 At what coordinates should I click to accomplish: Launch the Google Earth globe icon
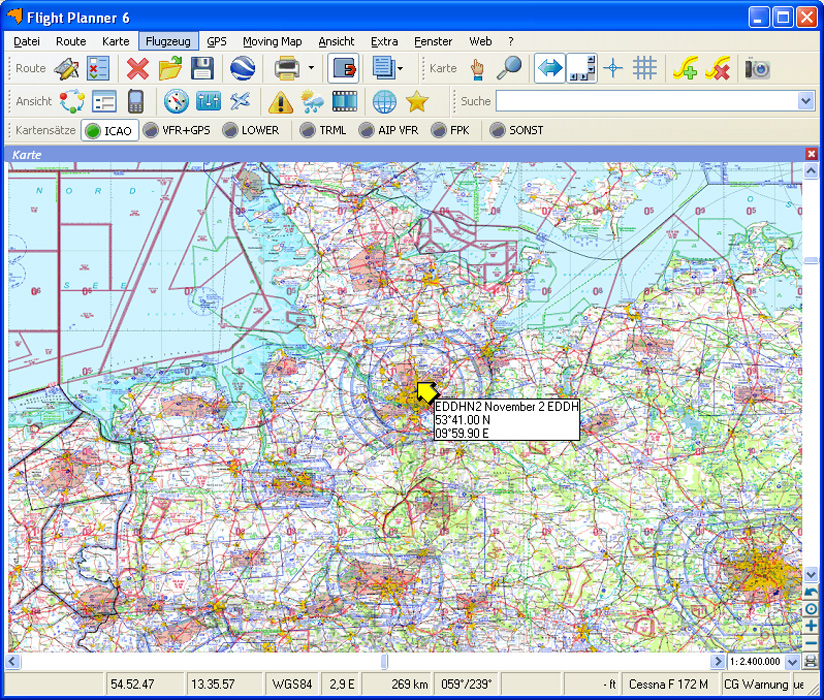click(x=242, y=69)
